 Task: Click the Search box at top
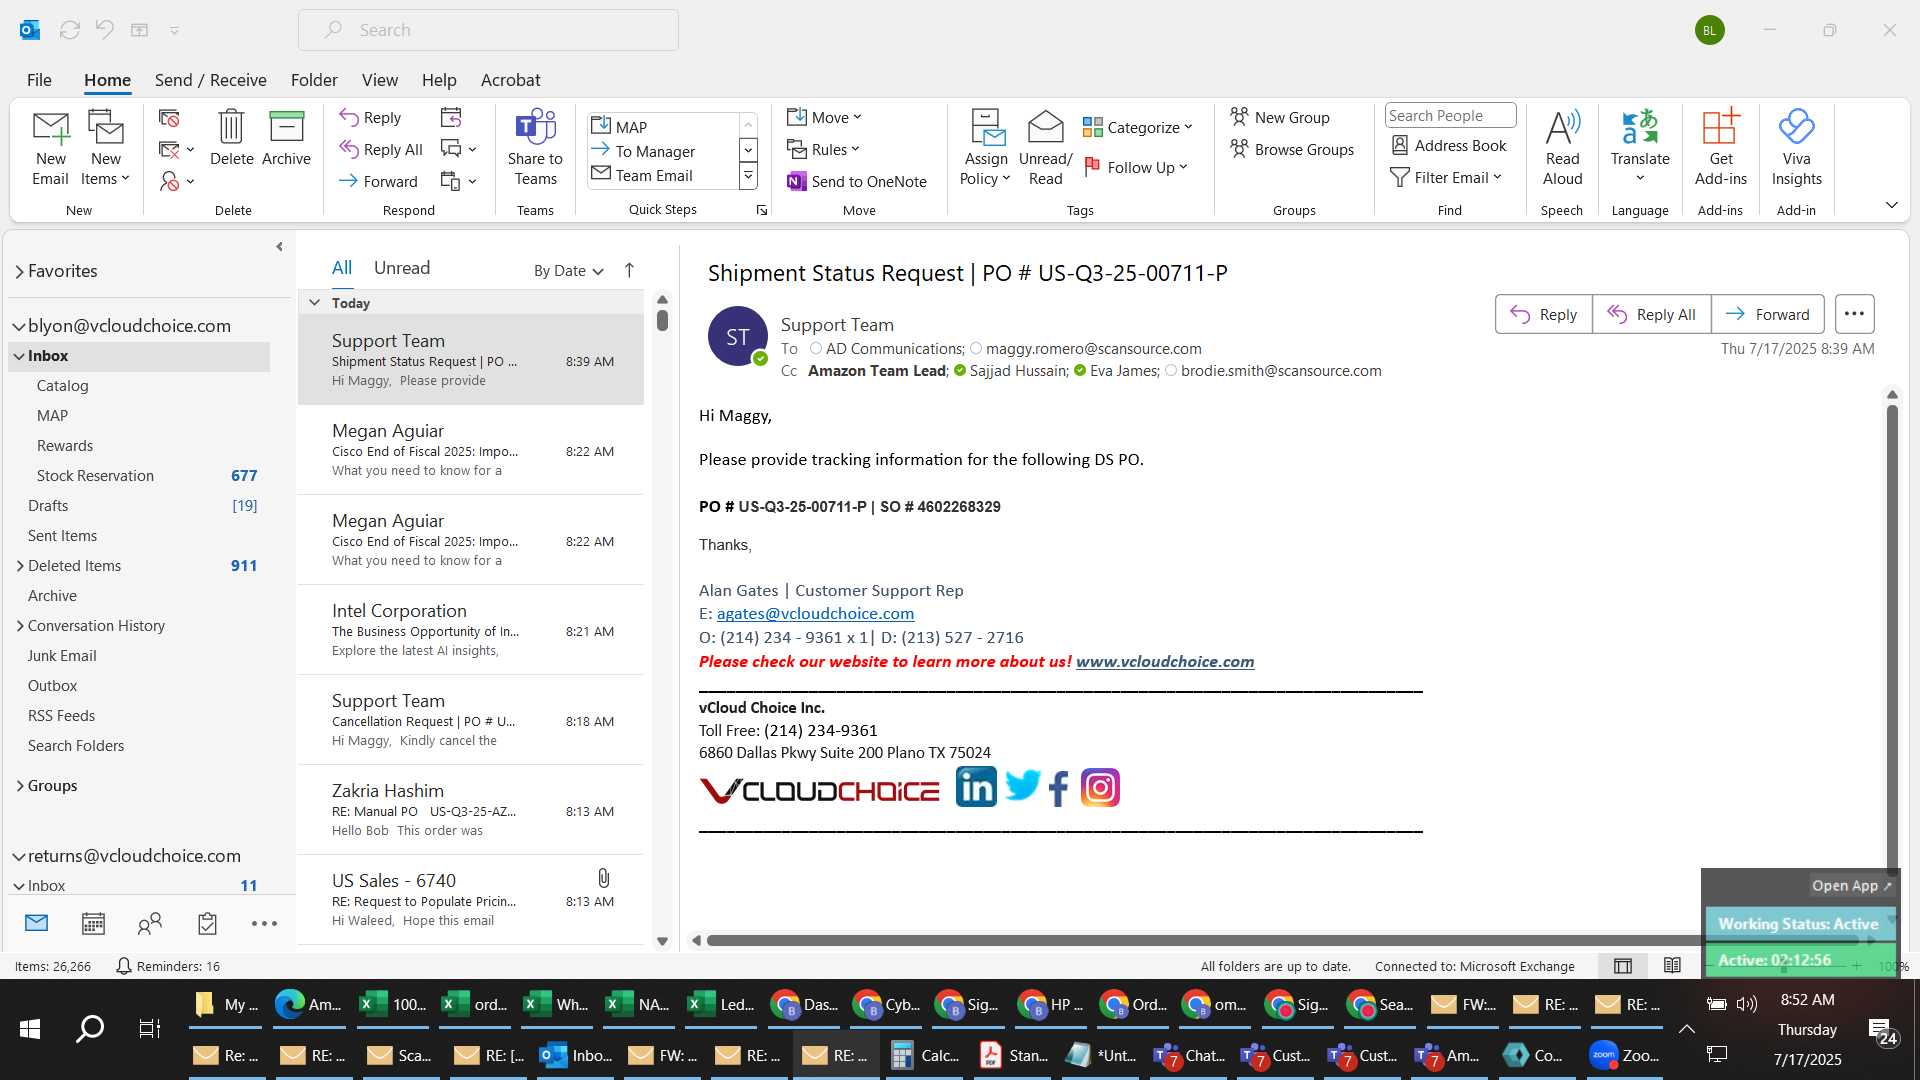click(488, 30)
